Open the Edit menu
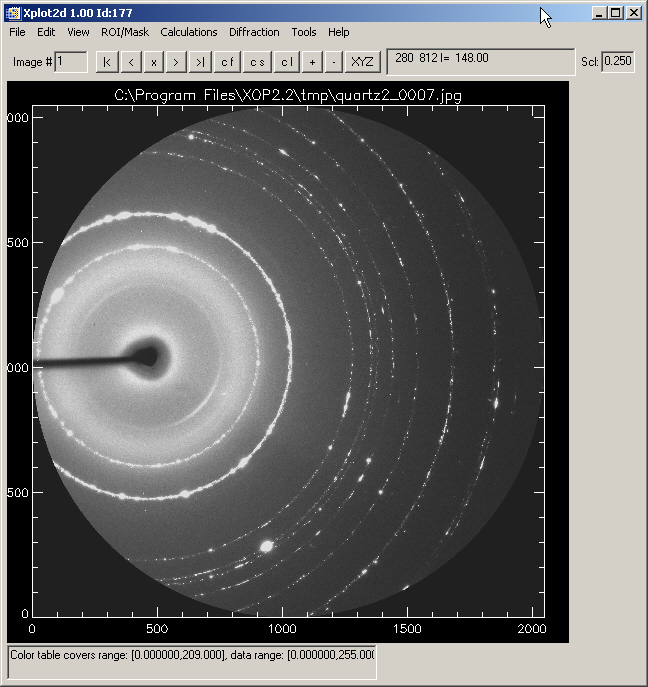 (46, 32)
